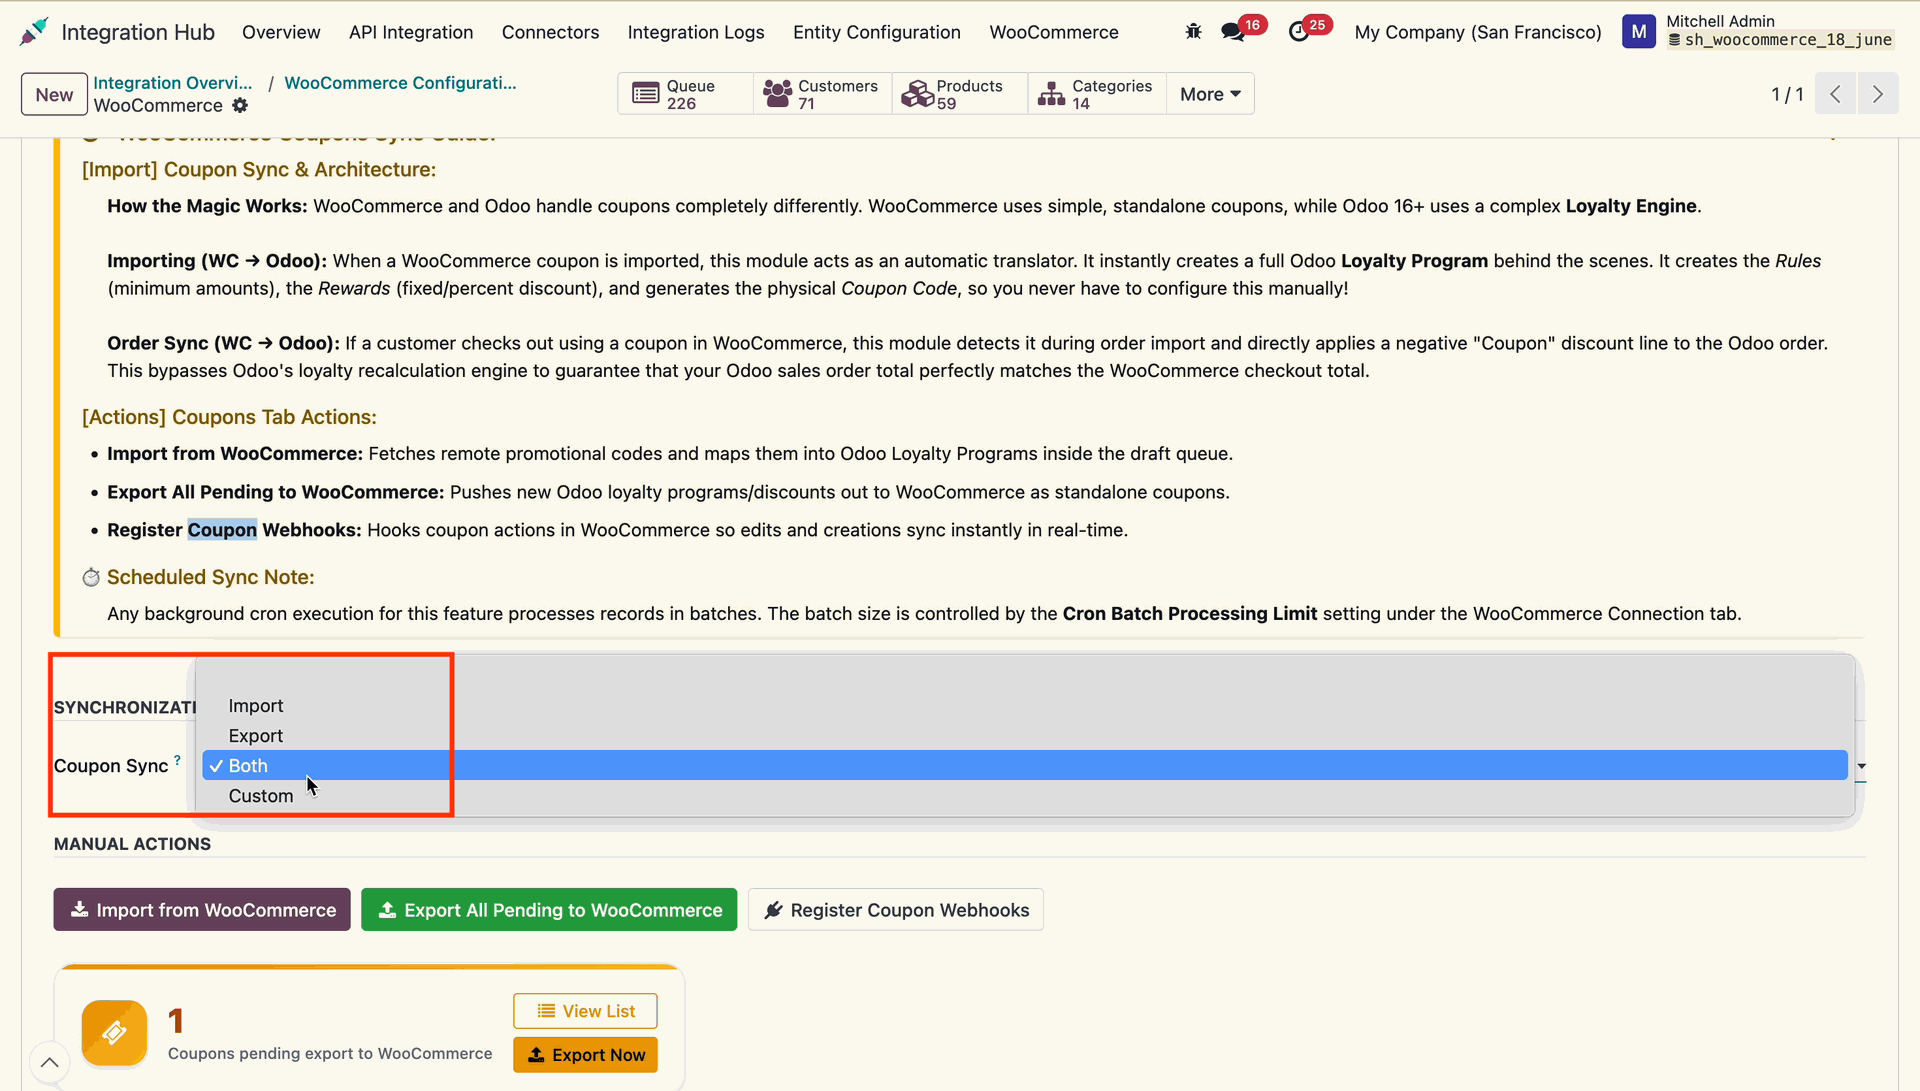1920x1091 pixels.
Task: Click the Scheduled Sync Note clock icon
Action: pos(91,577)
